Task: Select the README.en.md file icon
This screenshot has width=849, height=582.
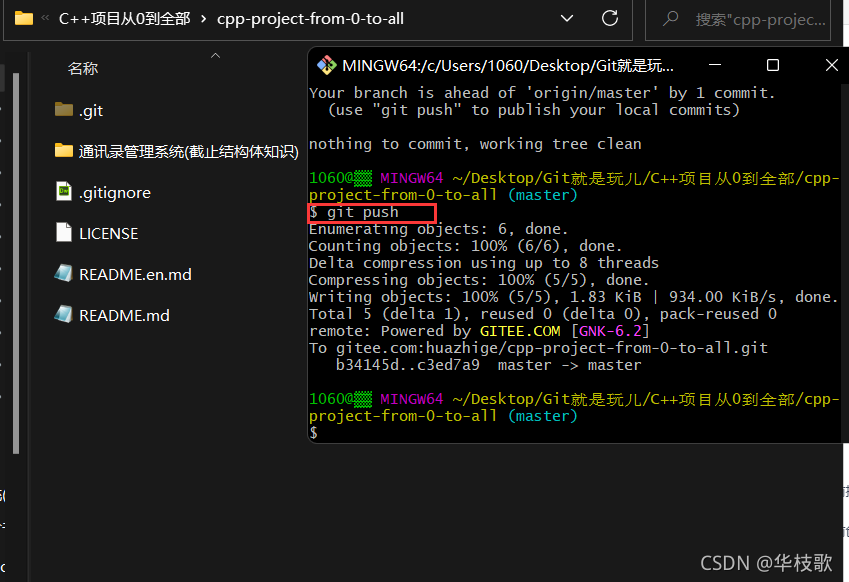Action: [x=63, y=273]
